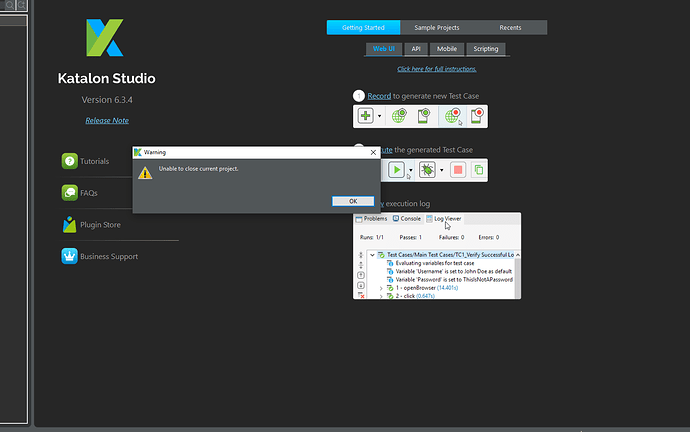Click the advanced search icon beside the magnifier
This screenshot has width=690, height=432.
[x=22, y=5]
